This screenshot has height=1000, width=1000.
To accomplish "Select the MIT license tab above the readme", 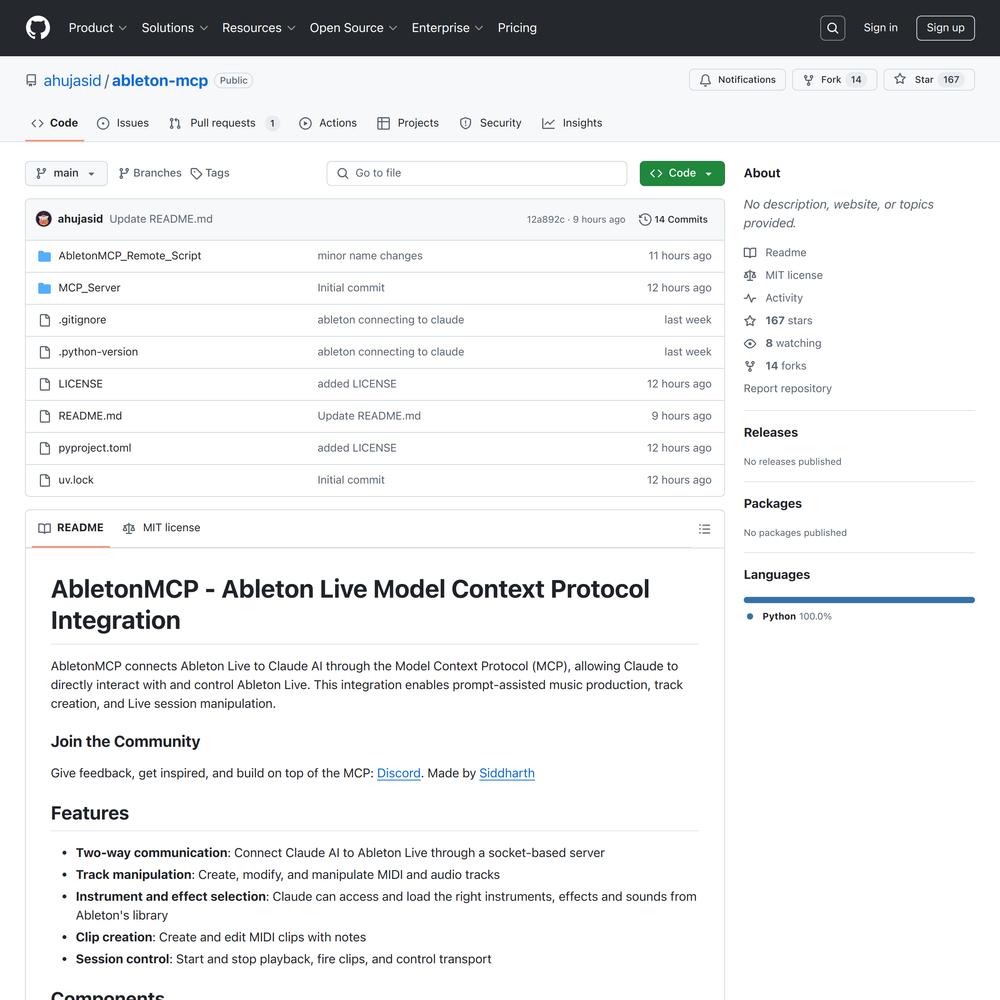I will (161, 528).
